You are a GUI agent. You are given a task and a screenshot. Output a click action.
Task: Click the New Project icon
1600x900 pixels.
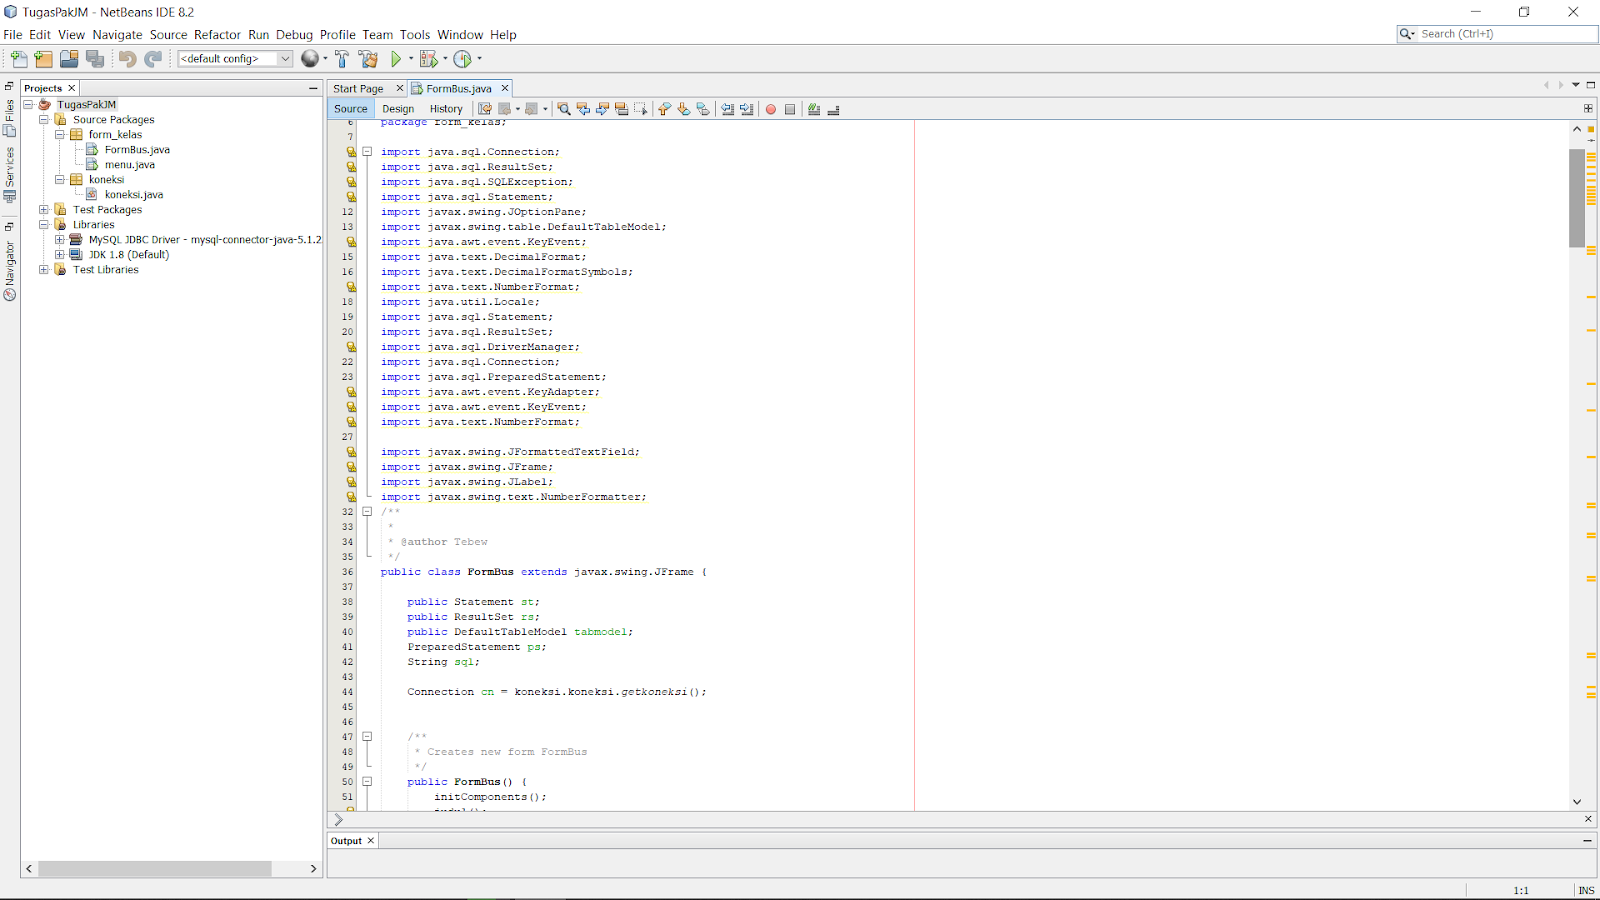pos(44,58)
